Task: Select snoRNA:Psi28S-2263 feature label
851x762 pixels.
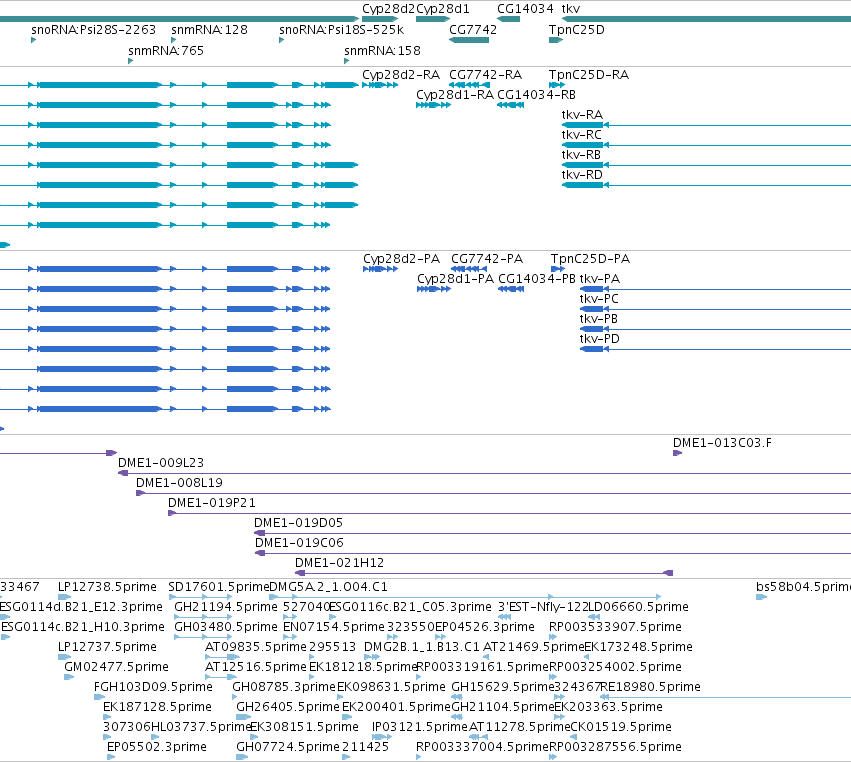Action: pyautogui.click(x=93, y=30)
